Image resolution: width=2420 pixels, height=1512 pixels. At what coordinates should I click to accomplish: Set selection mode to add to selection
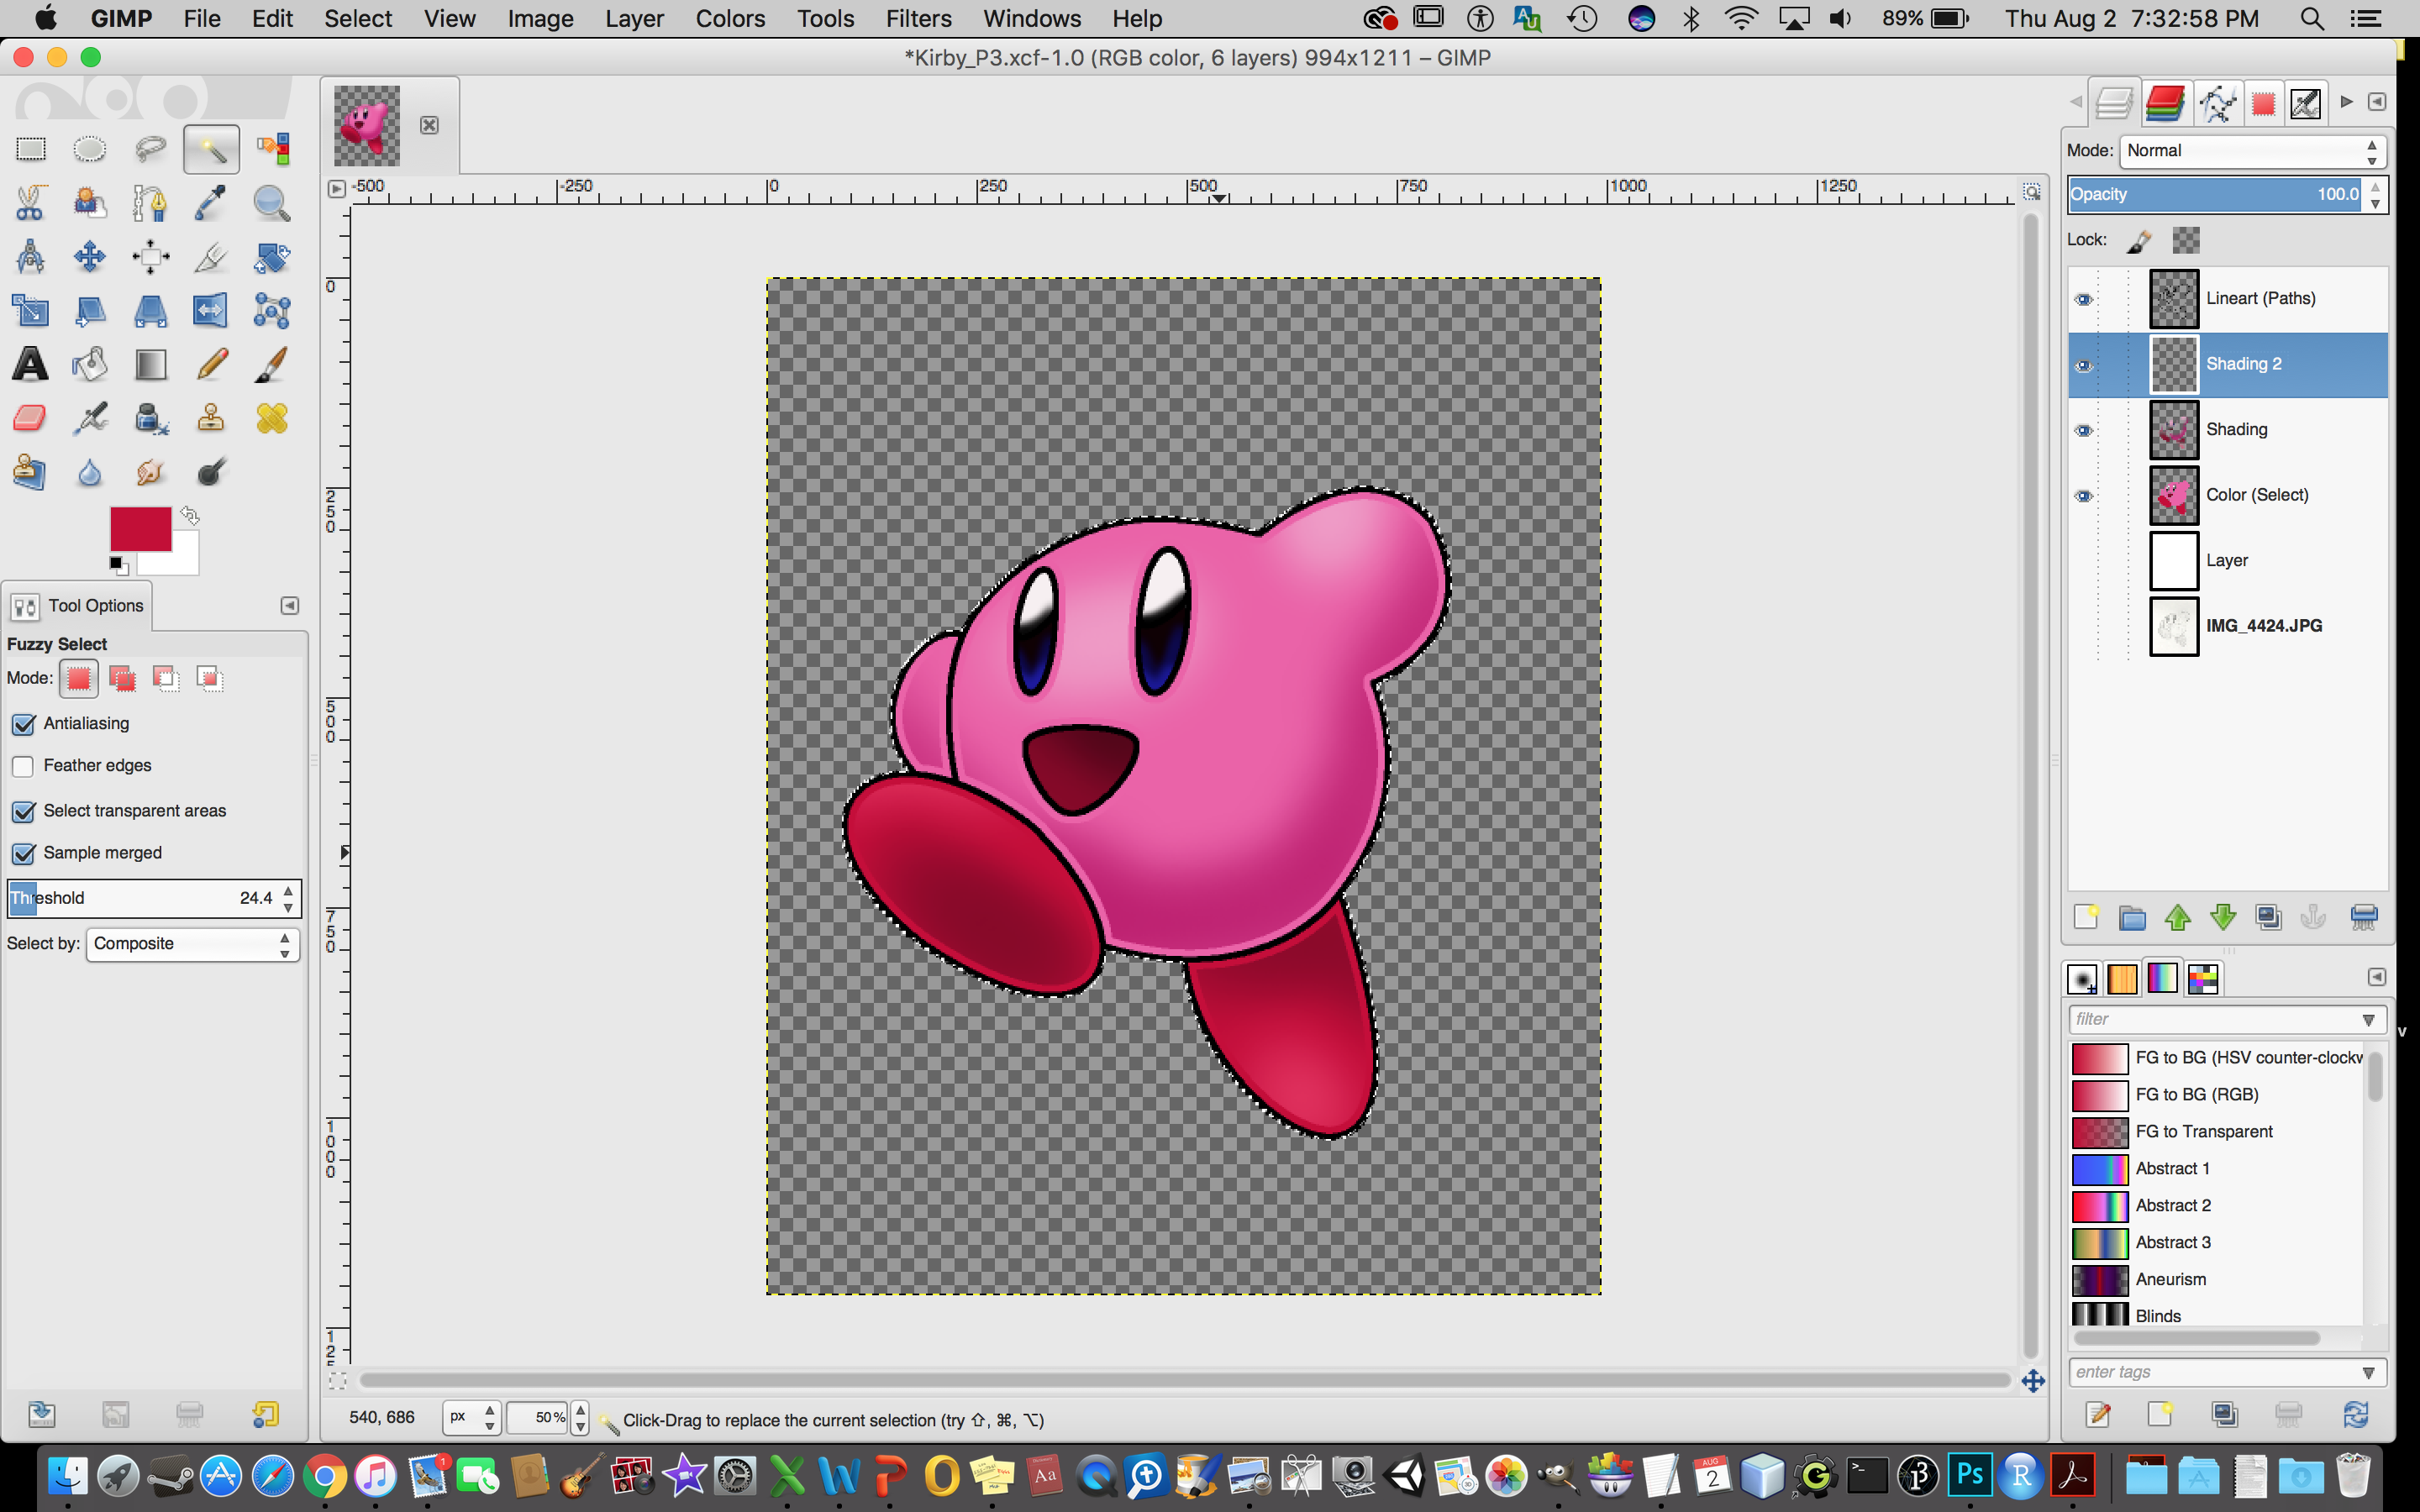pos(122,679)
